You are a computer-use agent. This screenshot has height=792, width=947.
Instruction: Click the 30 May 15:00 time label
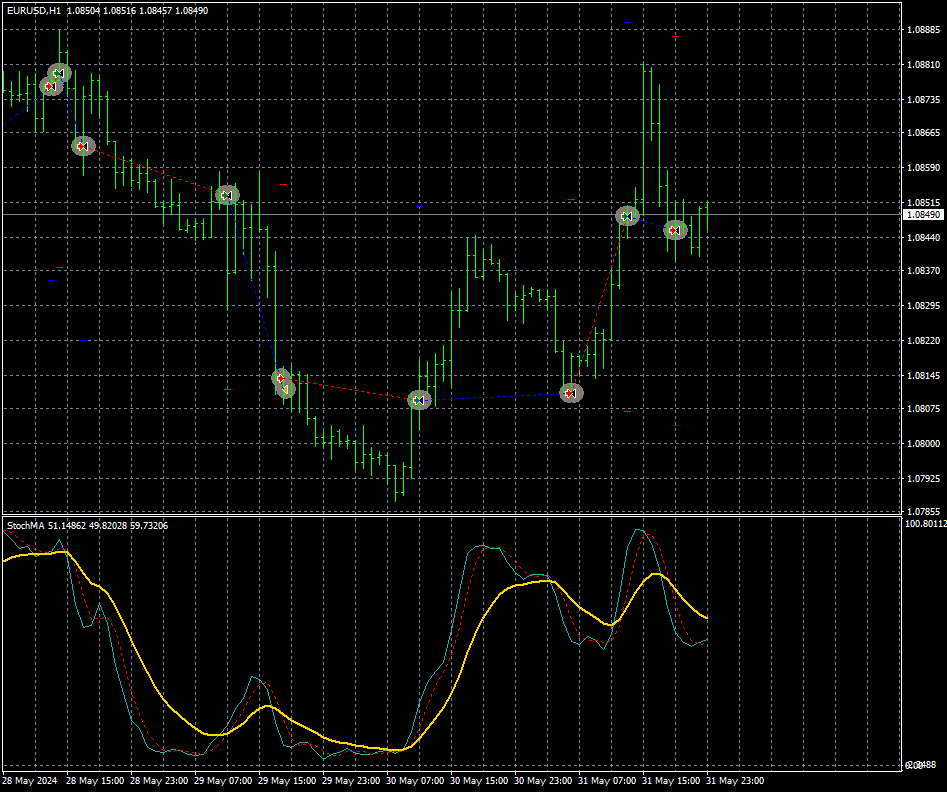point(479,781)
